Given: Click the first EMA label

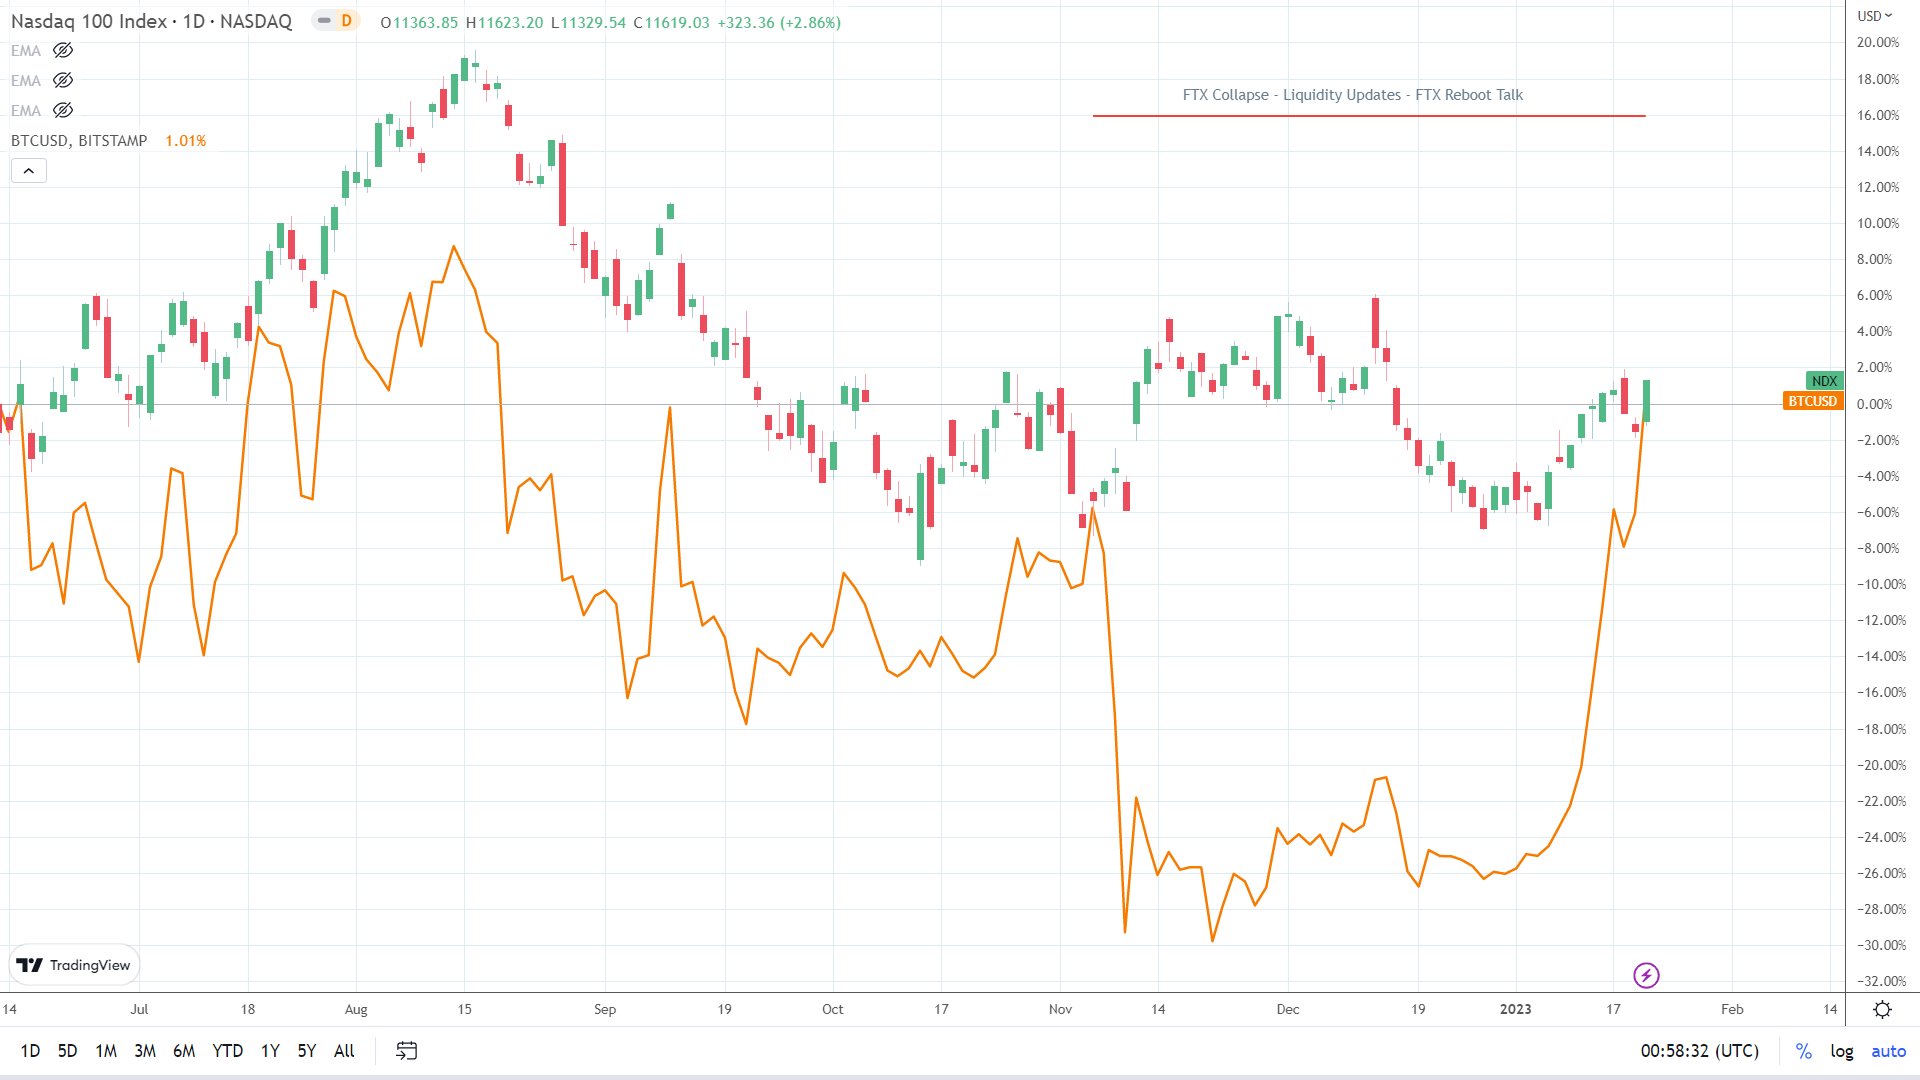Looking at the screenshot, I should tap(26, 51).
